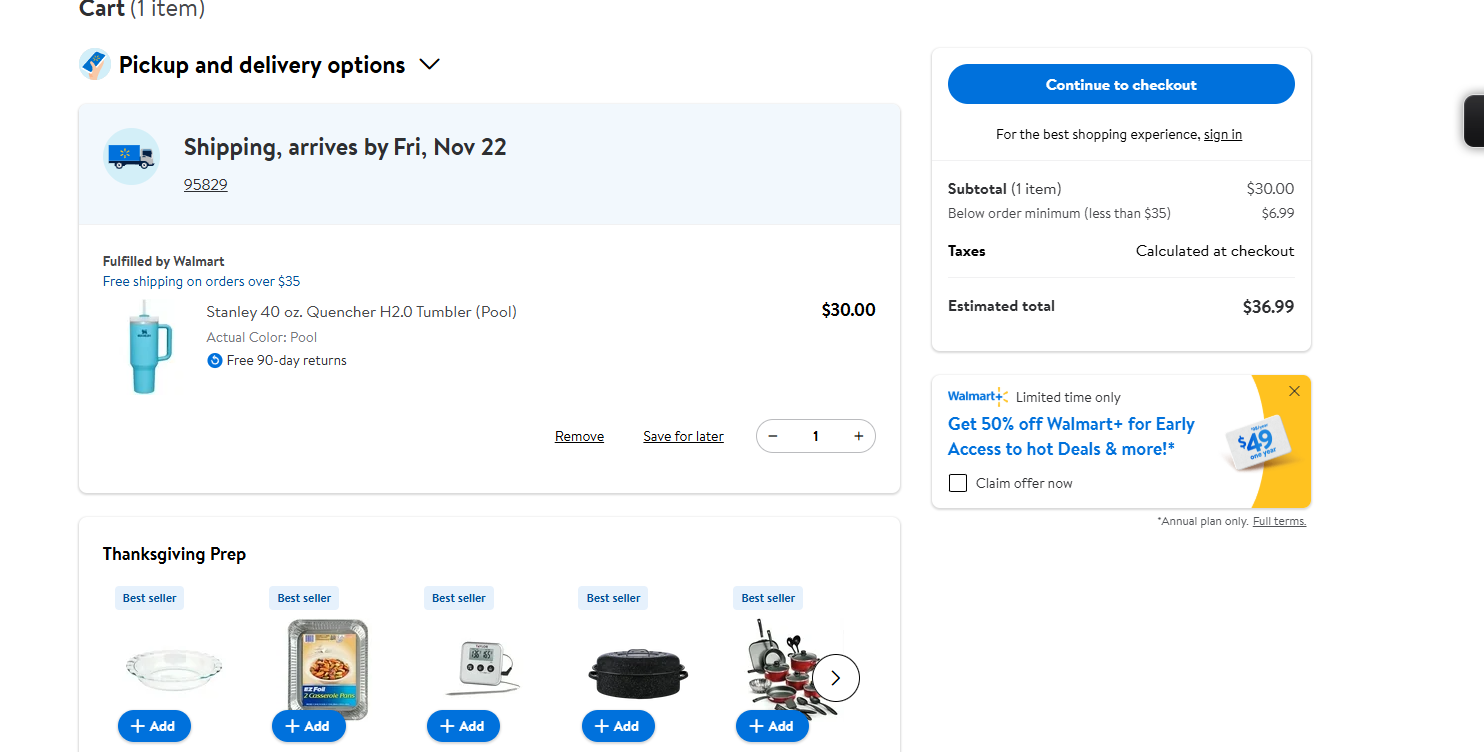Show next Thanksgiving Prep items arrow
1484x752 pixels.
(836, 678)
